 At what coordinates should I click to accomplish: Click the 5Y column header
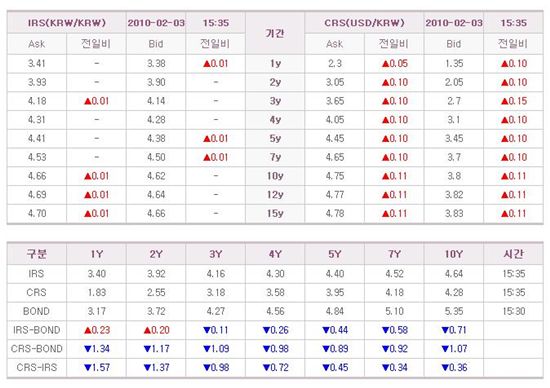pyautogui.click(x=335, y=254)
